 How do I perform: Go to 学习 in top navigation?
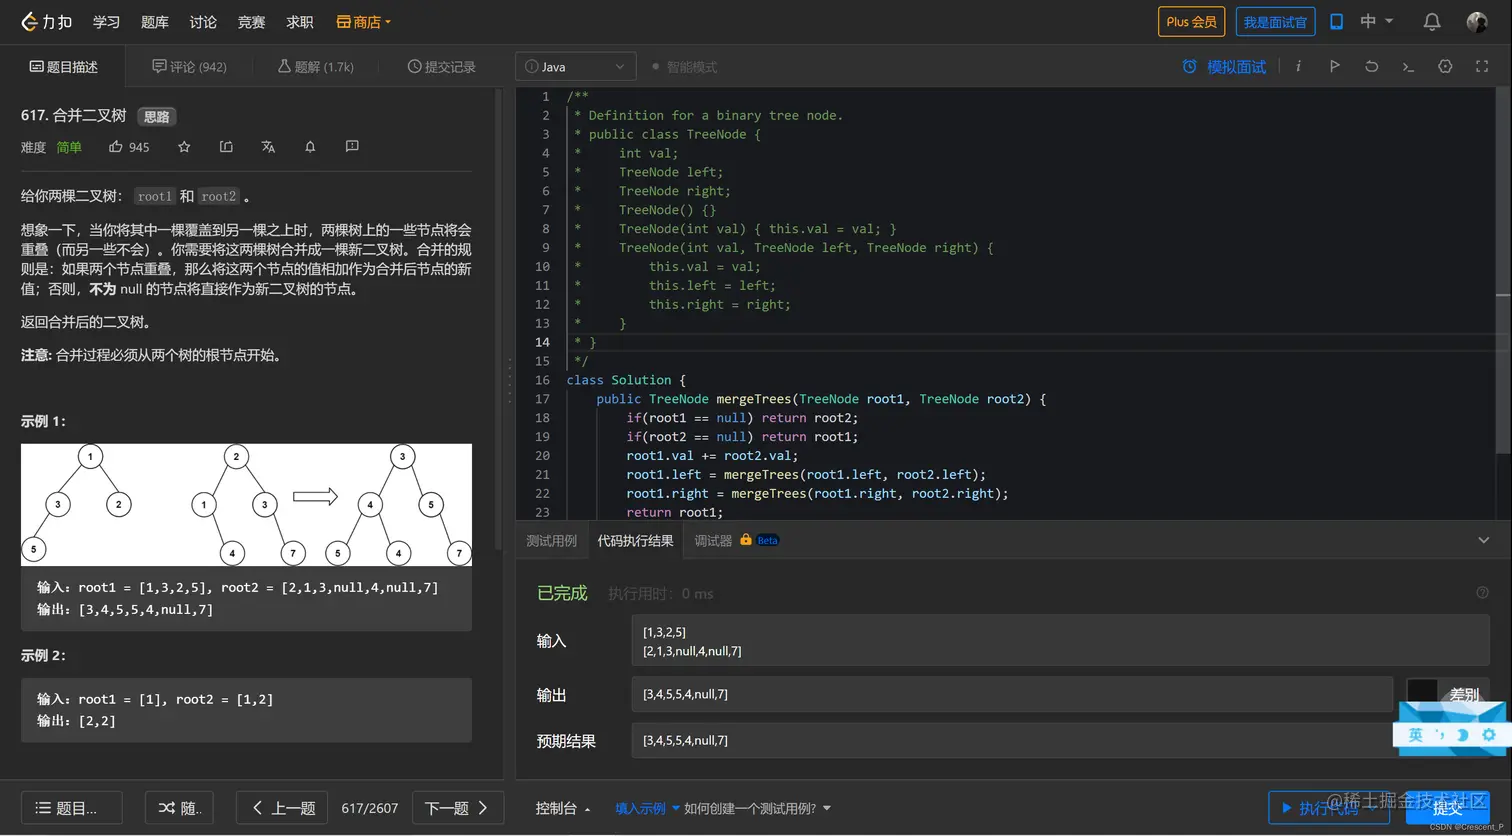106,21
